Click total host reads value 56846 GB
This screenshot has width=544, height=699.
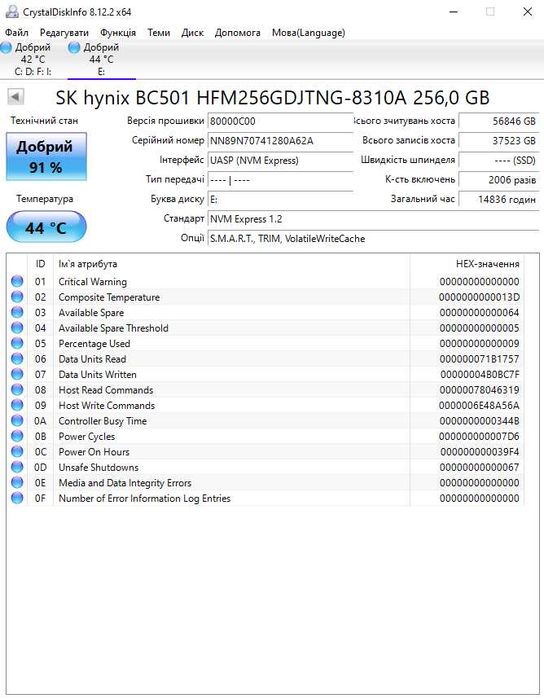(x=499, y=121)
